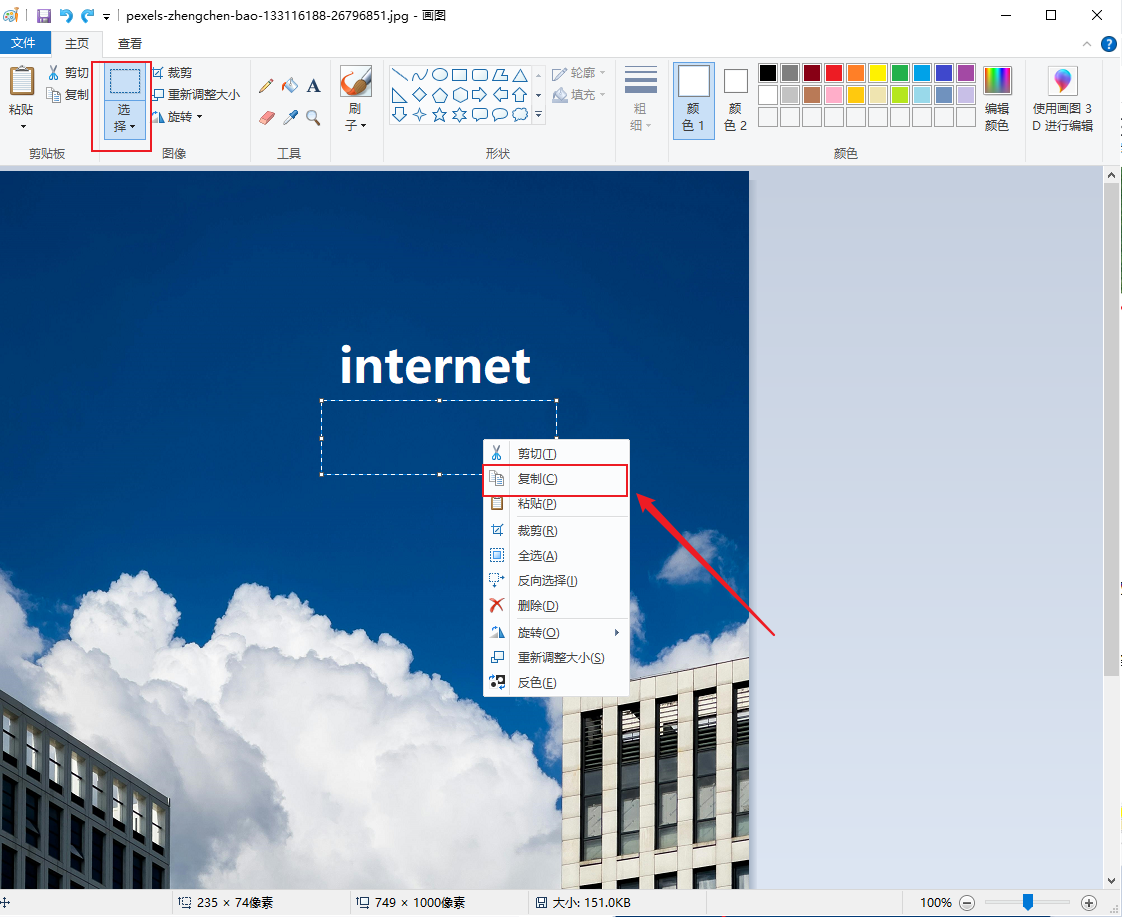Choose the Curve shape
1122x917 pixels.
coord(420,74)
